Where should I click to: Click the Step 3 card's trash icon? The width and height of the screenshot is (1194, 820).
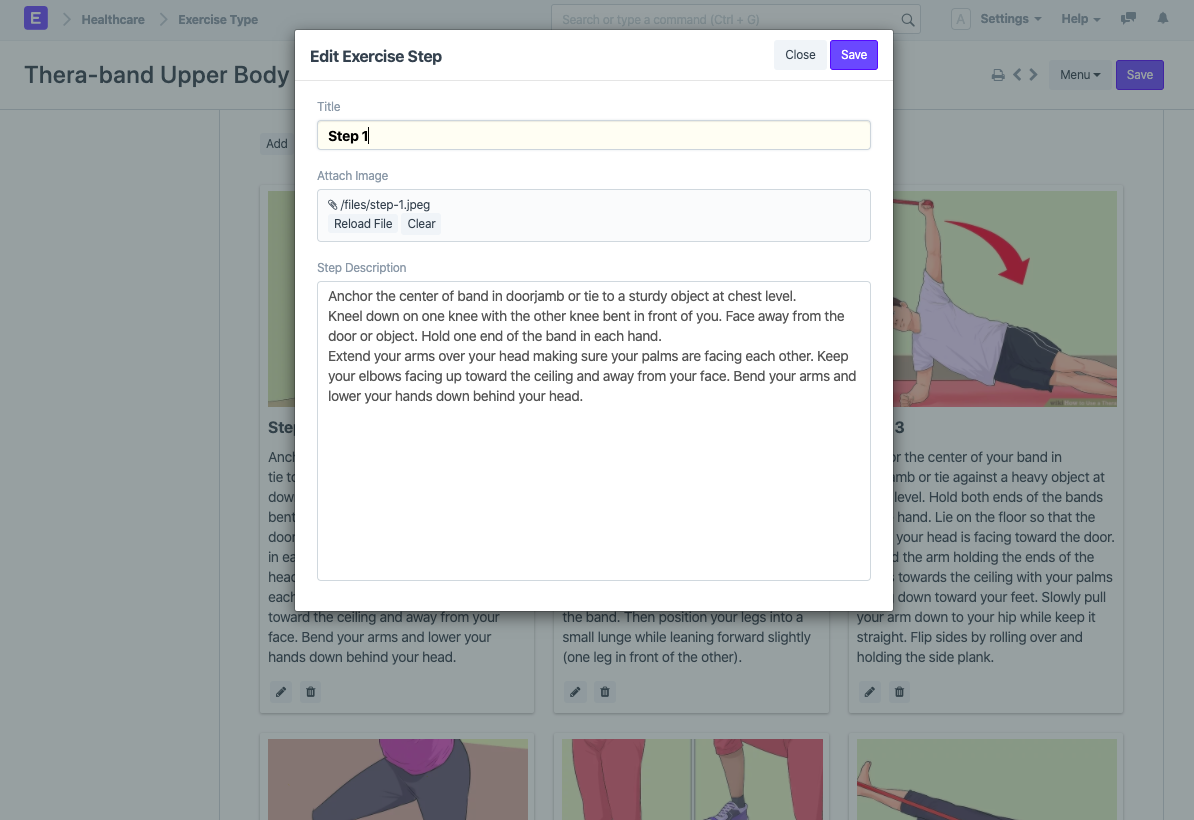click(899, 692)
